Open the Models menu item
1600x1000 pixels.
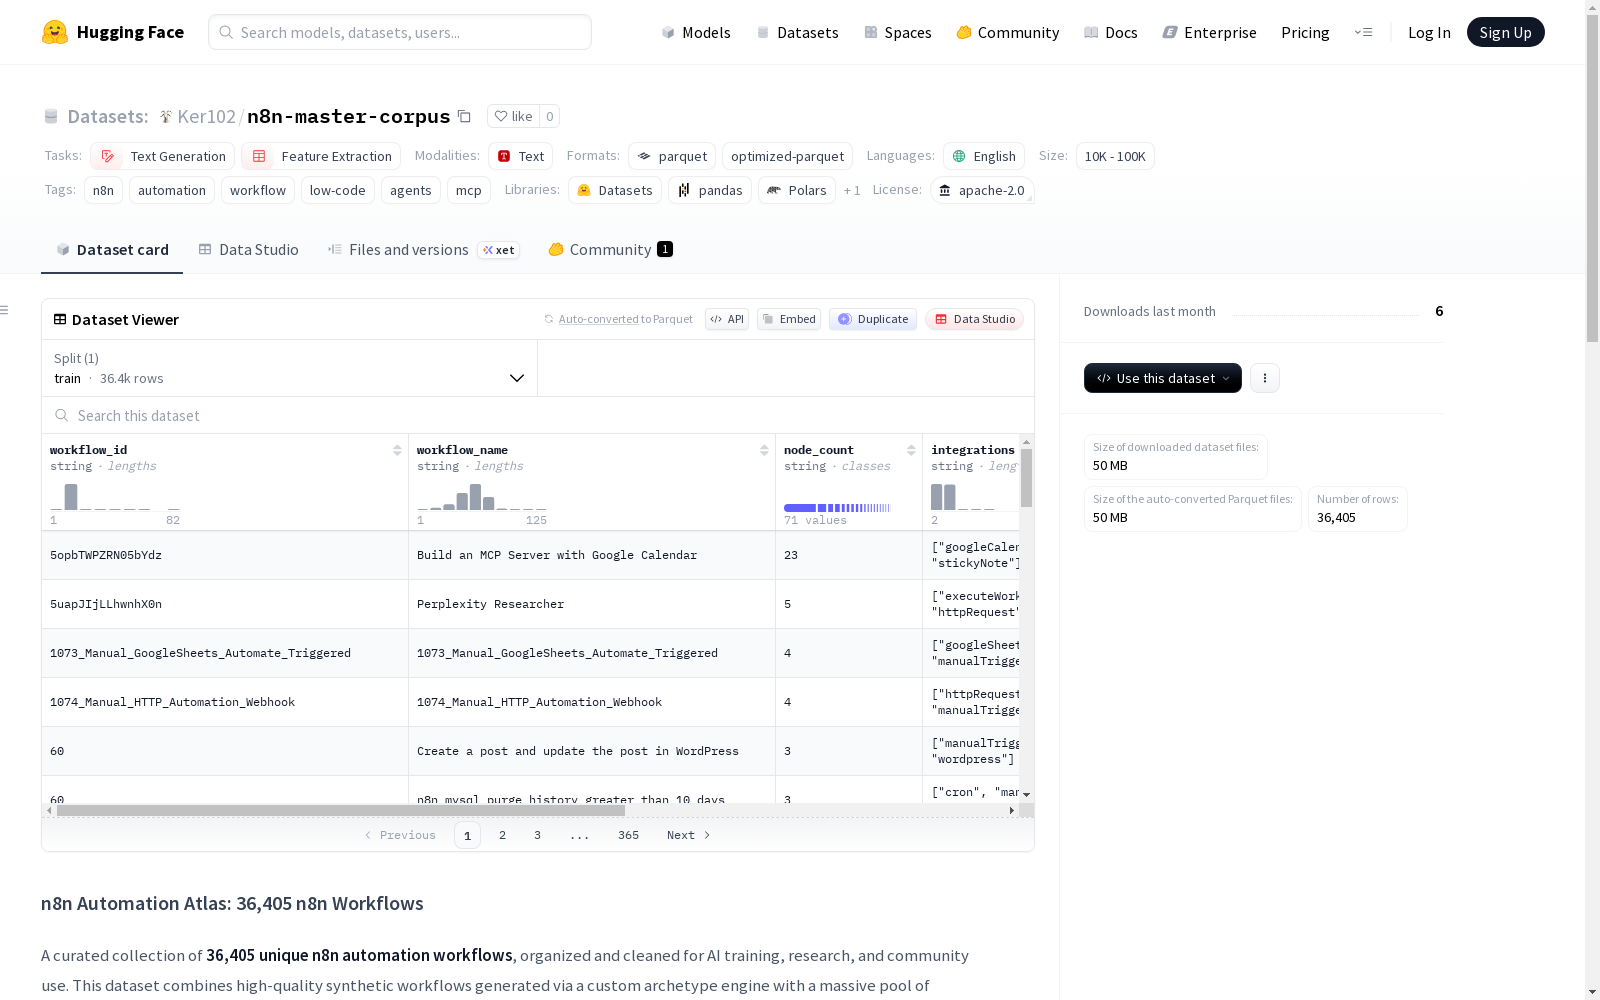[696, 32]
